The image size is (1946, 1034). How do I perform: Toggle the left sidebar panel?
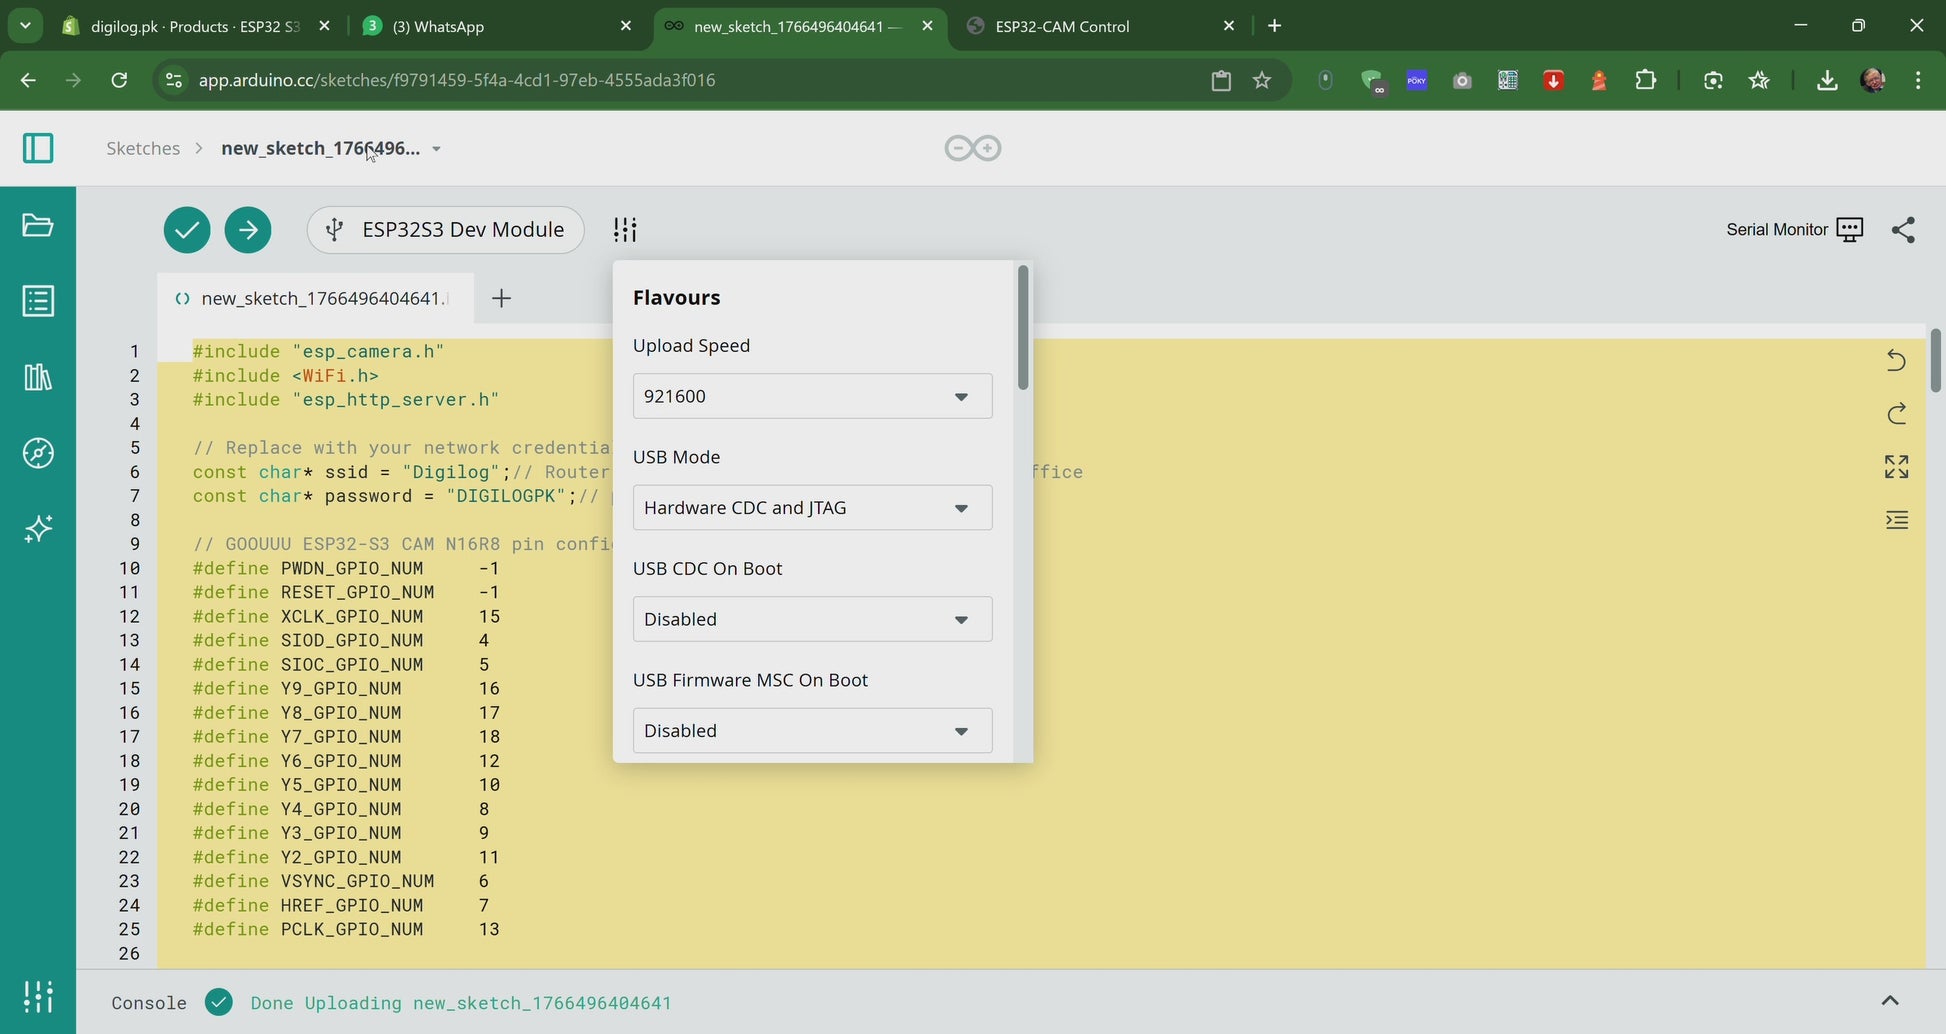pos(38,148)
